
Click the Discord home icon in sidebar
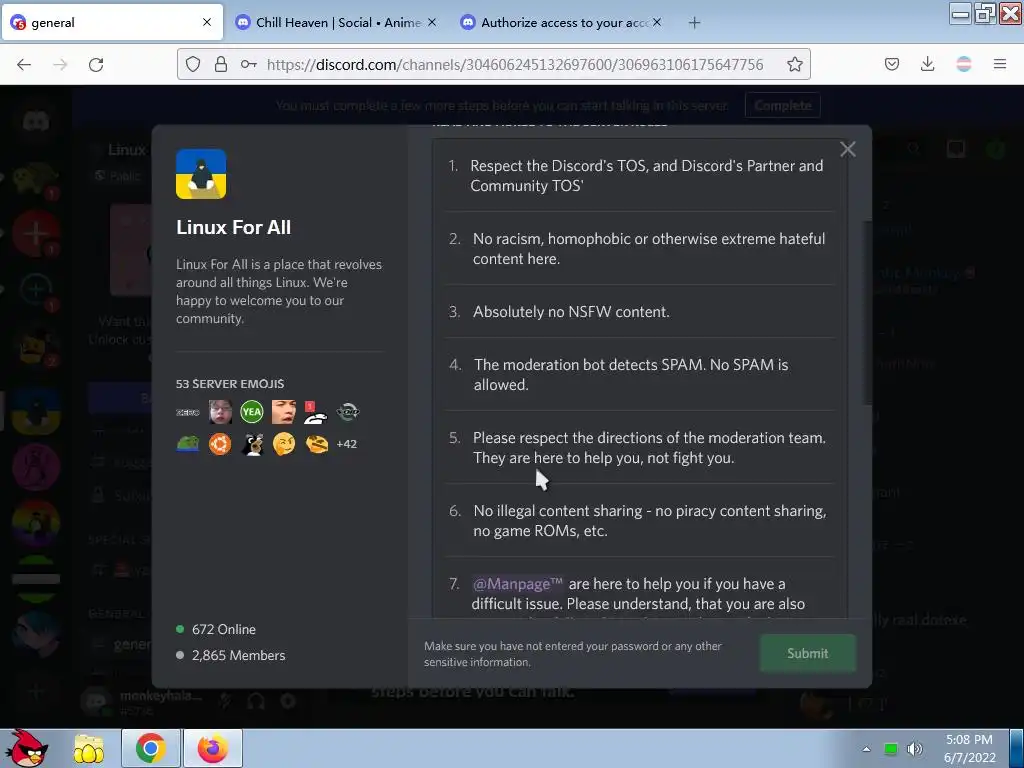point(36,121)
